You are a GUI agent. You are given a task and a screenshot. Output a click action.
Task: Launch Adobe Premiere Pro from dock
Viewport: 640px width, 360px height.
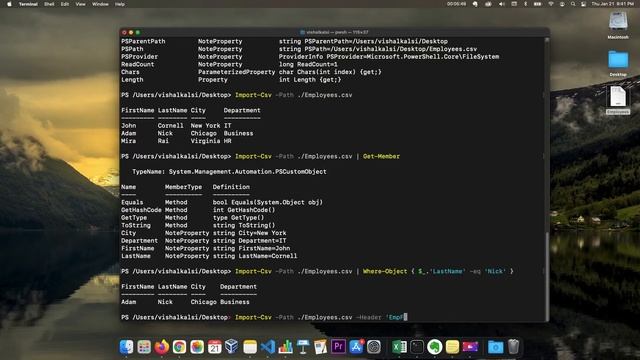point(338,347)
